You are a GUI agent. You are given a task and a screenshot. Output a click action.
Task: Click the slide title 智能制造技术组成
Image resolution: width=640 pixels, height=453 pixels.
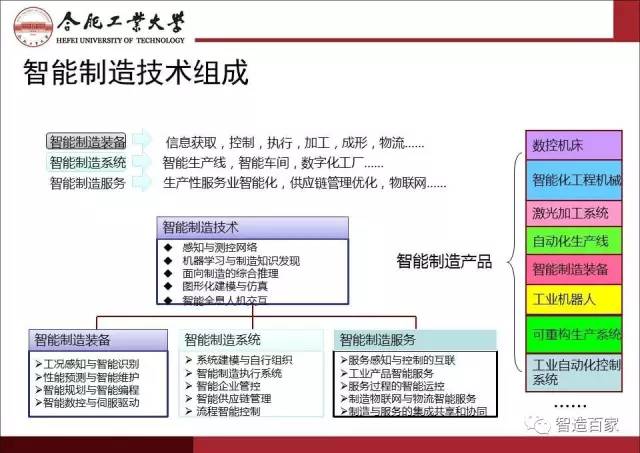[x=135, y=75]
